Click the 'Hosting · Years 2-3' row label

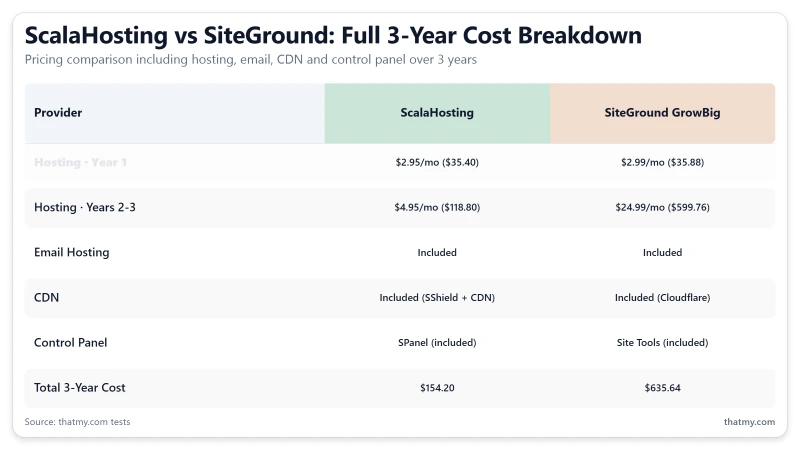click(85, 207)
